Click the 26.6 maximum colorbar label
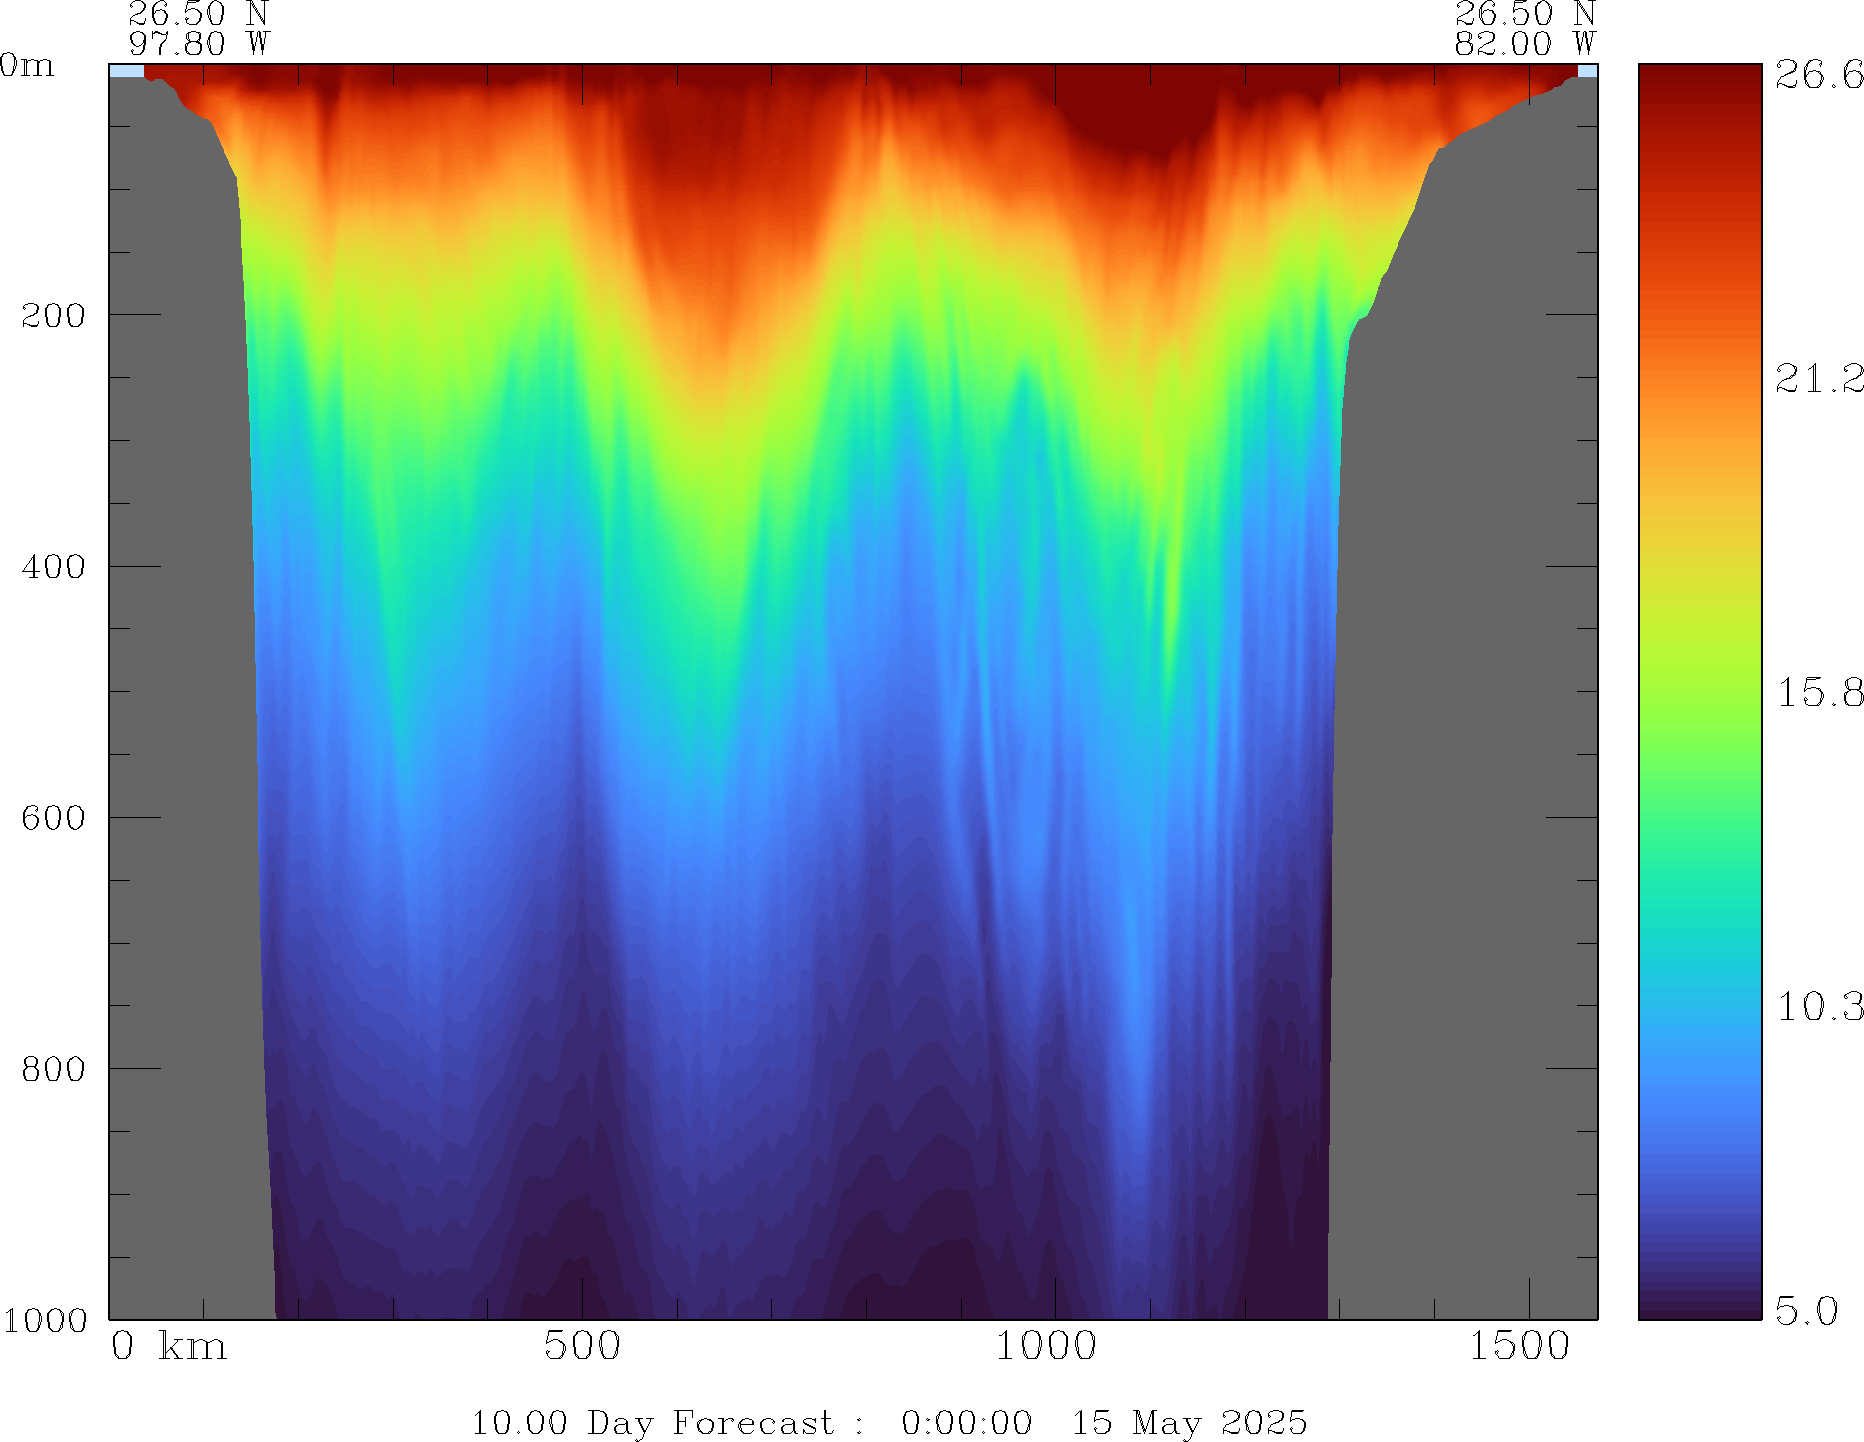Screen dimensions: 1864x1442 [1819, 75]
